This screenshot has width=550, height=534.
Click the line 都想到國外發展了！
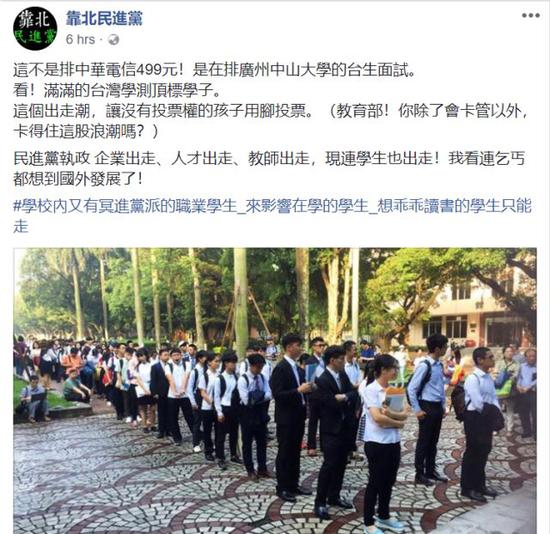click(x=78, y=179)
